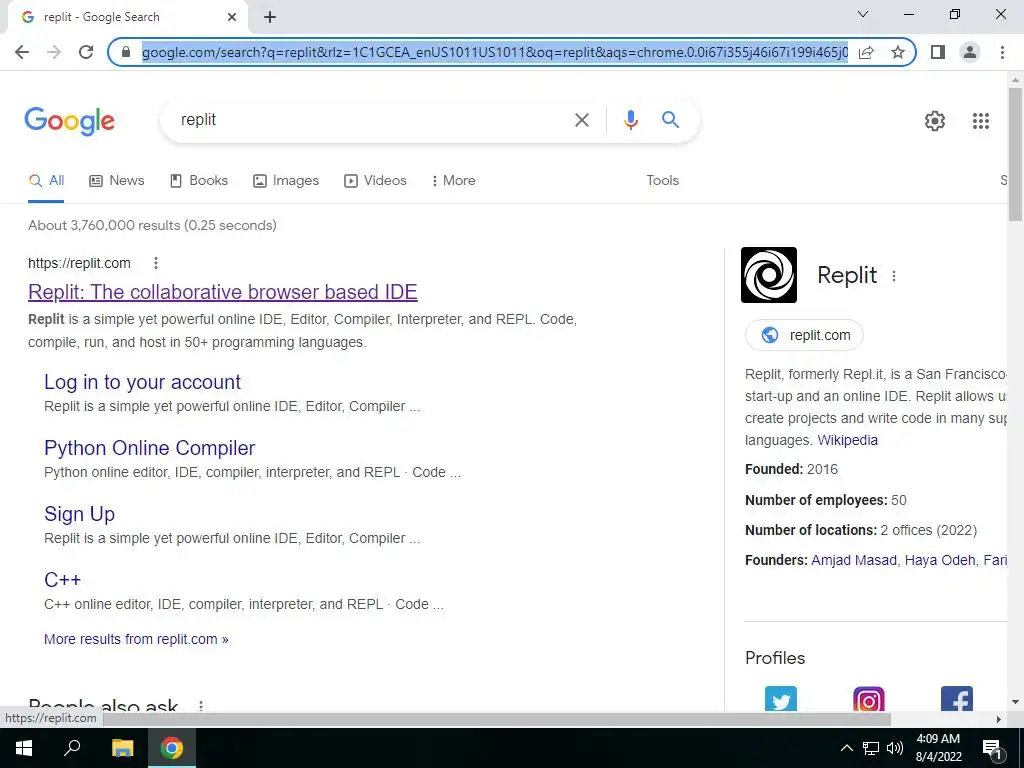
Task: Clear the search box with the X icon
Action: tap(581, 120)
